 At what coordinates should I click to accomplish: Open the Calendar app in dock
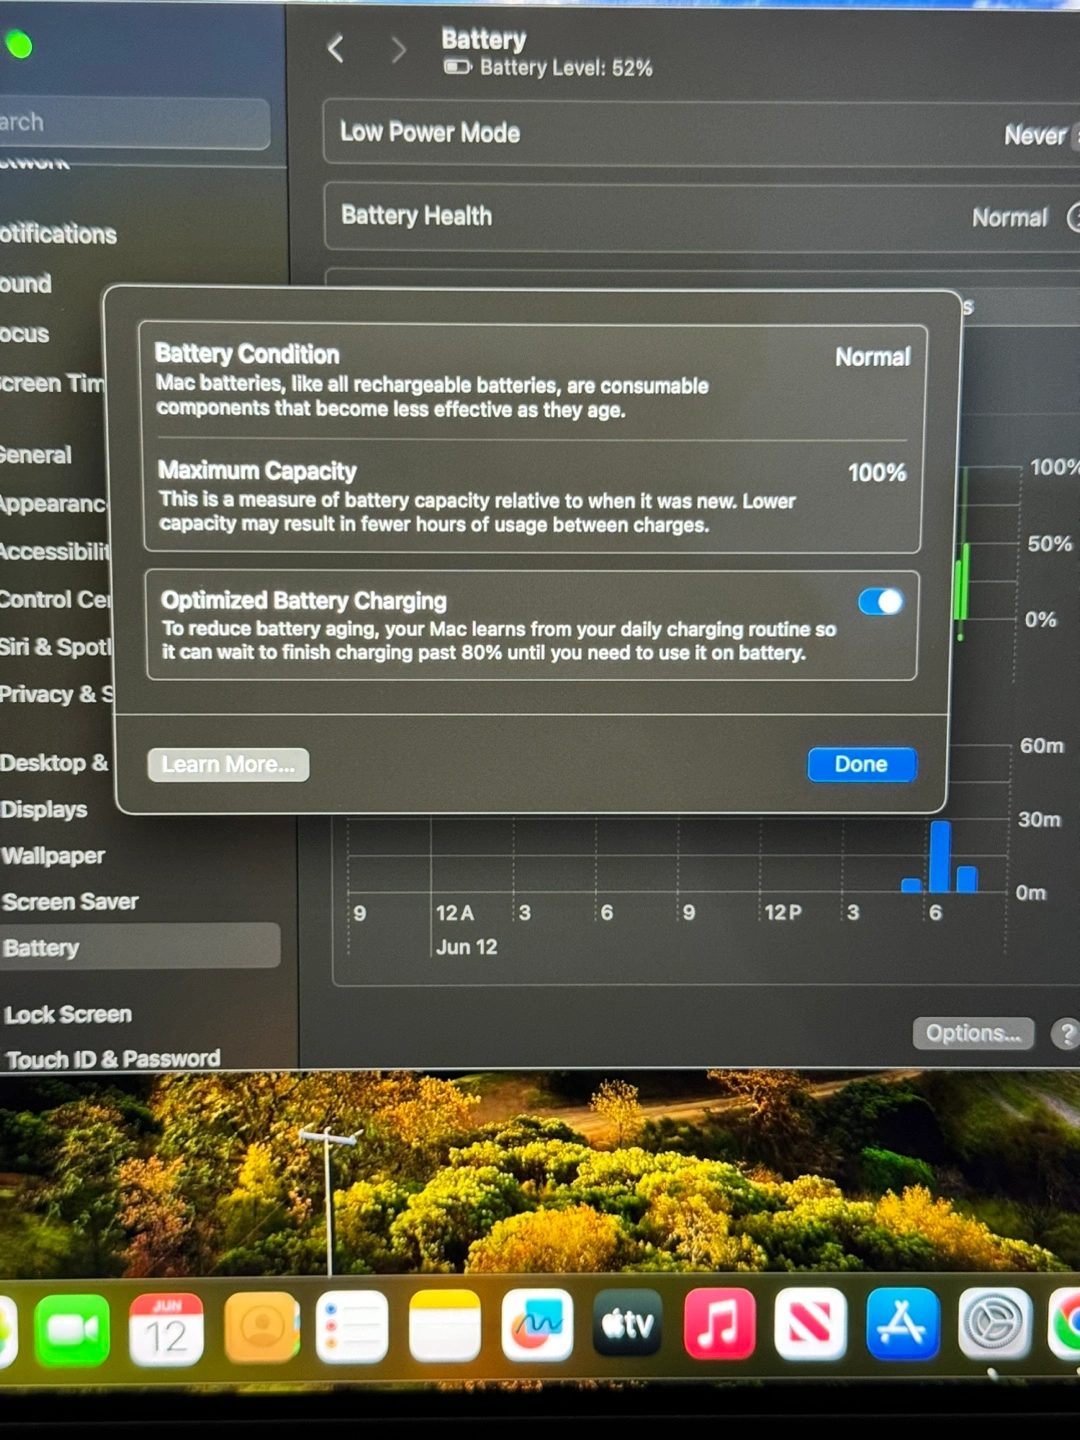coord(166,1329)
